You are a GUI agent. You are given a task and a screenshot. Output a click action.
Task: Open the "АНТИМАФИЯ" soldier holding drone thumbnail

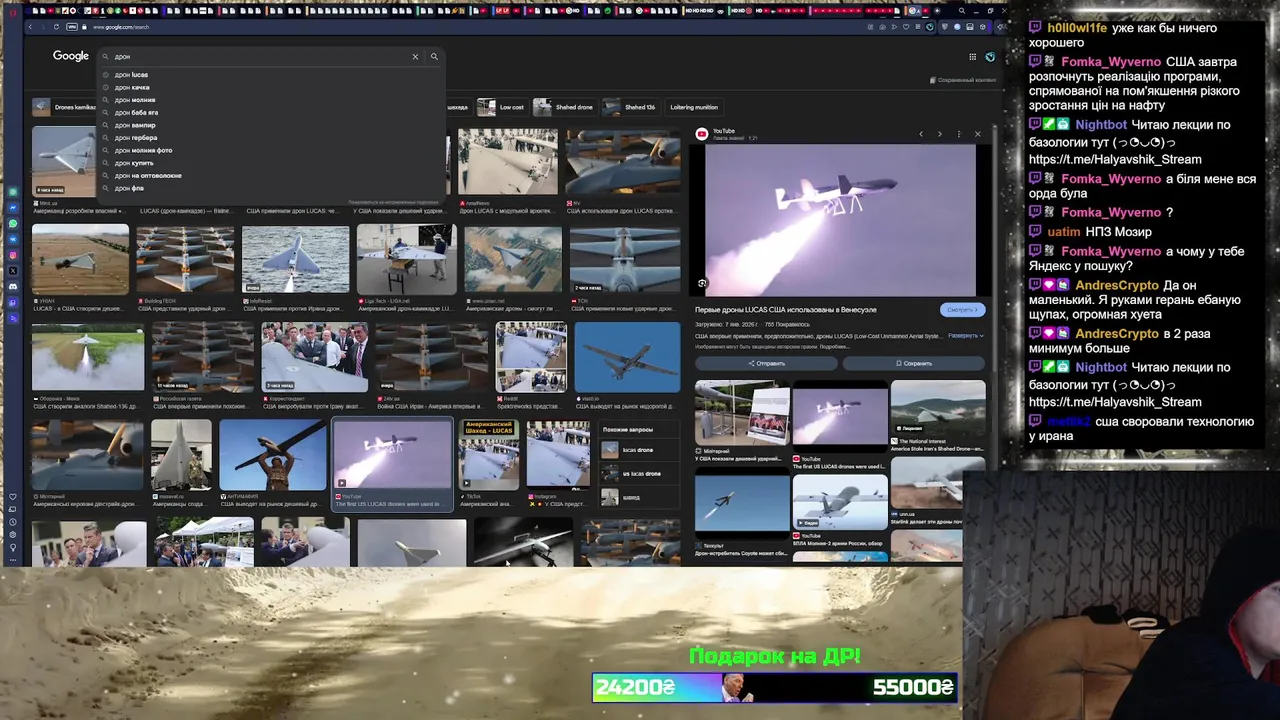pos(272,455)
